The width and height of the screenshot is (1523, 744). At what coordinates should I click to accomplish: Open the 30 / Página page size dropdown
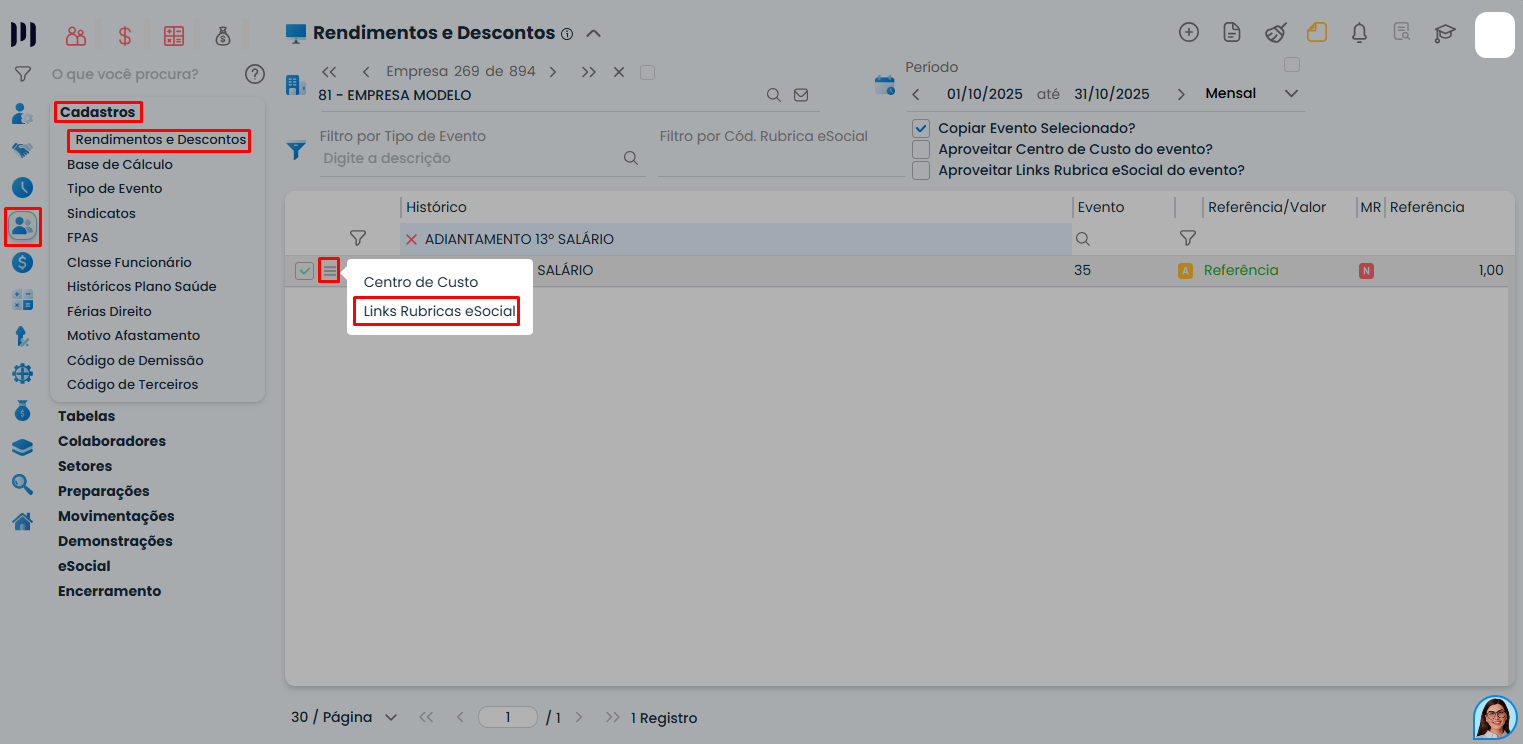click(x=344, y=717)
